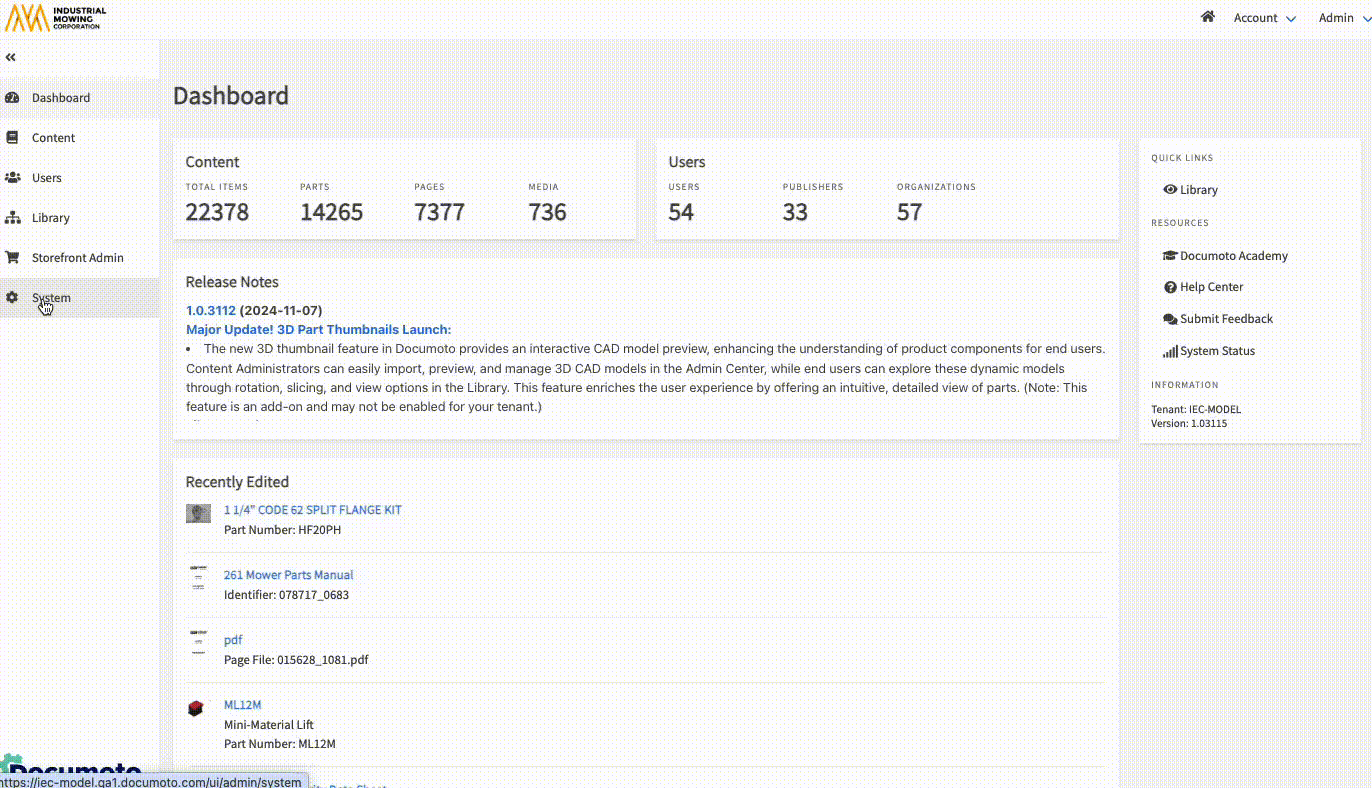Open the Account dropdown menu

pos(1264,18)
